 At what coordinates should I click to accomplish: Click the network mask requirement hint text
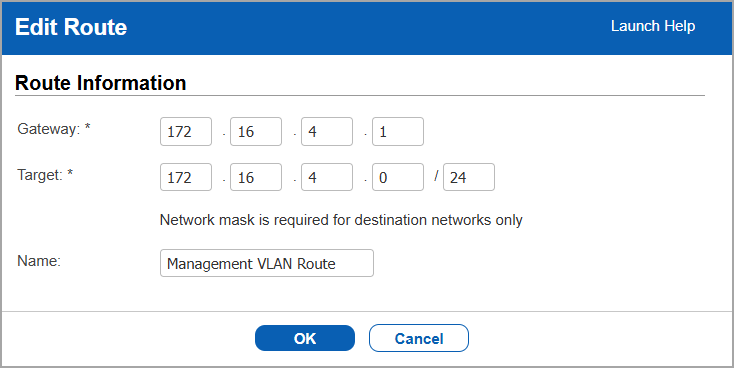tap(341, 220)
